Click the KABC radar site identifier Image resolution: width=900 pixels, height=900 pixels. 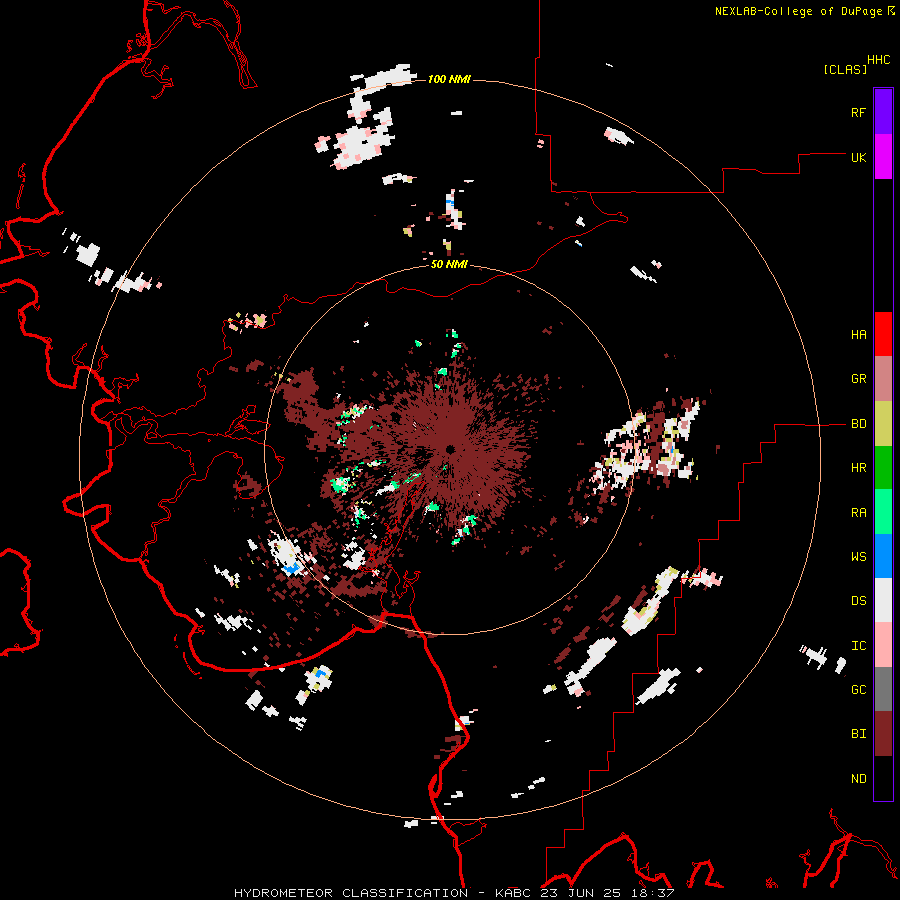[513, 893]
